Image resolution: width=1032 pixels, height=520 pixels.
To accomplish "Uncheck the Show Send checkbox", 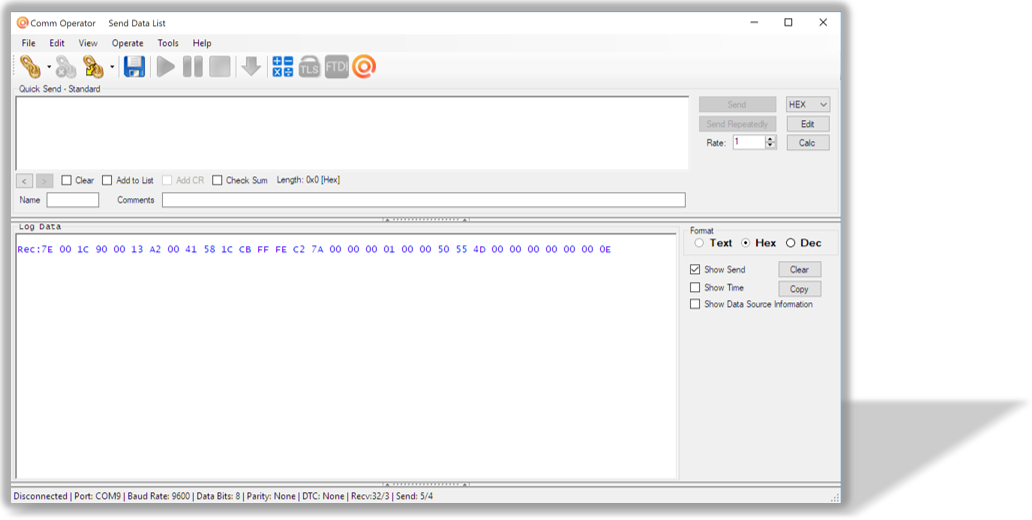I will point(695,269).
